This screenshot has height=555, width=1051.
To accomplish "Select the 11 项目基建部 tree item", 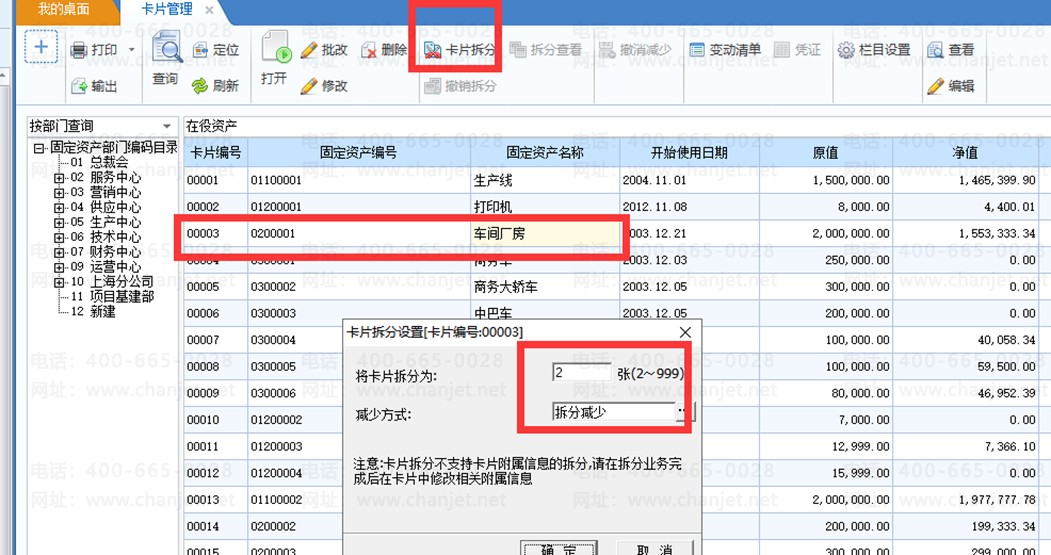I will tap(113, 296).
